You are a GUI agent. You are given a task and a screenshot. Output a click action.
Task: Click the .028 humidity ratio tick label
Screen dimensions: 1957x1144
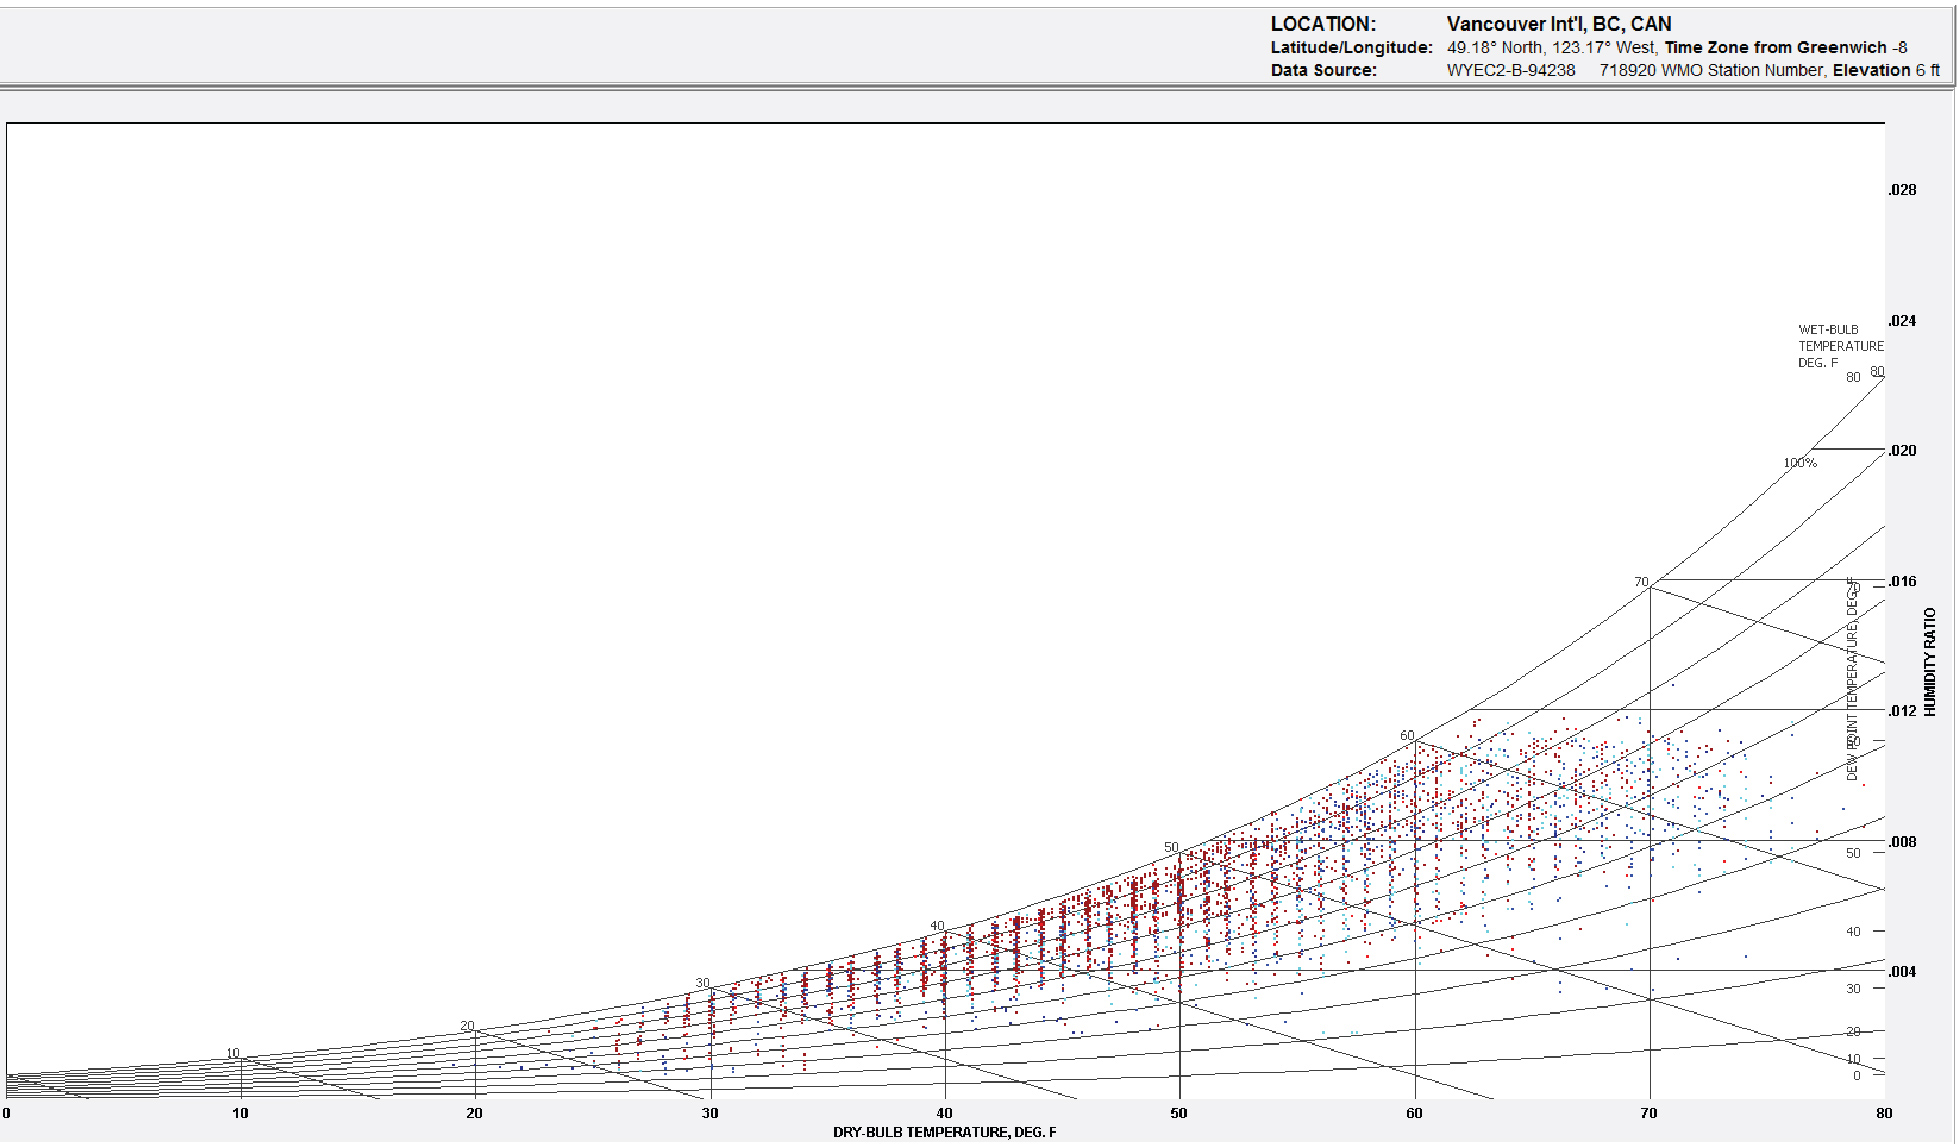pos(1902,190)
